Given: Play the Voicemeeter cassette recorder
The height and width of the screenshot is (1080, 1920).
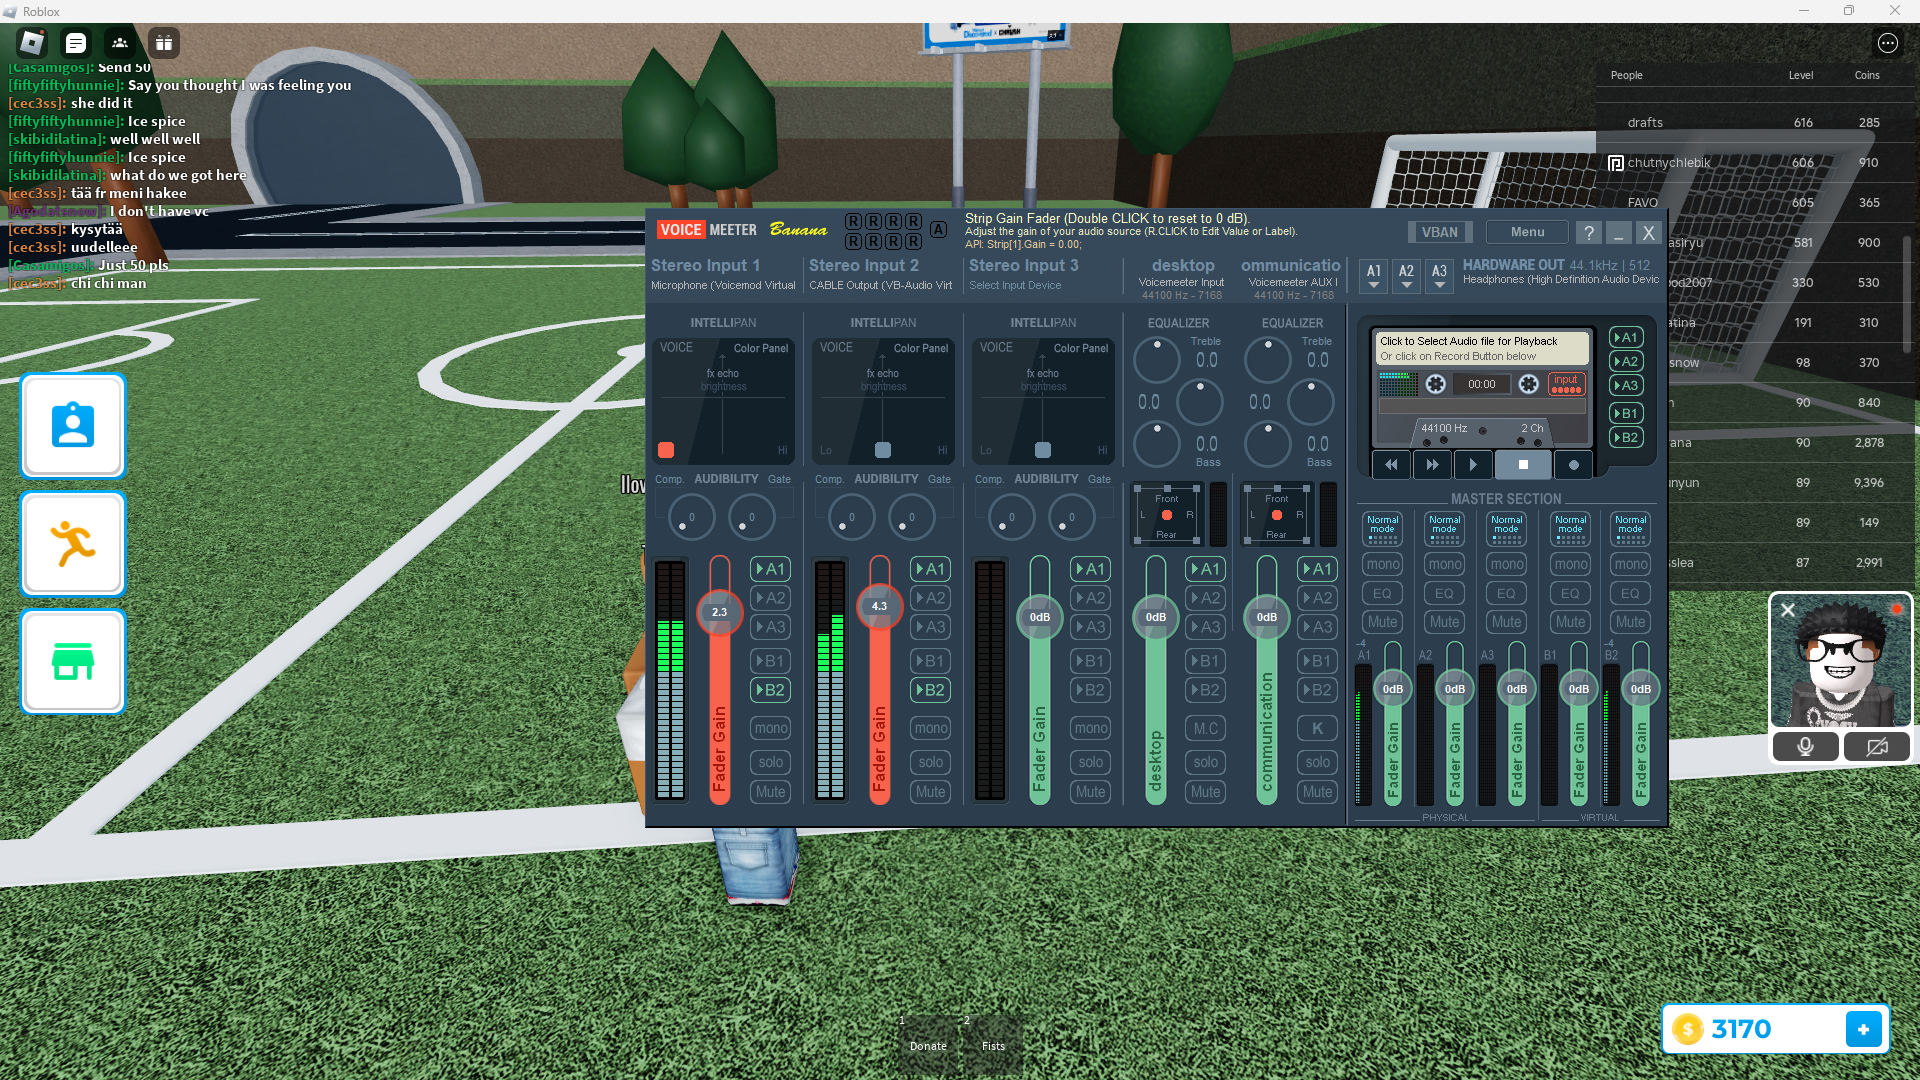Looking at the screenshot, I should click(x=1472, y=465).
